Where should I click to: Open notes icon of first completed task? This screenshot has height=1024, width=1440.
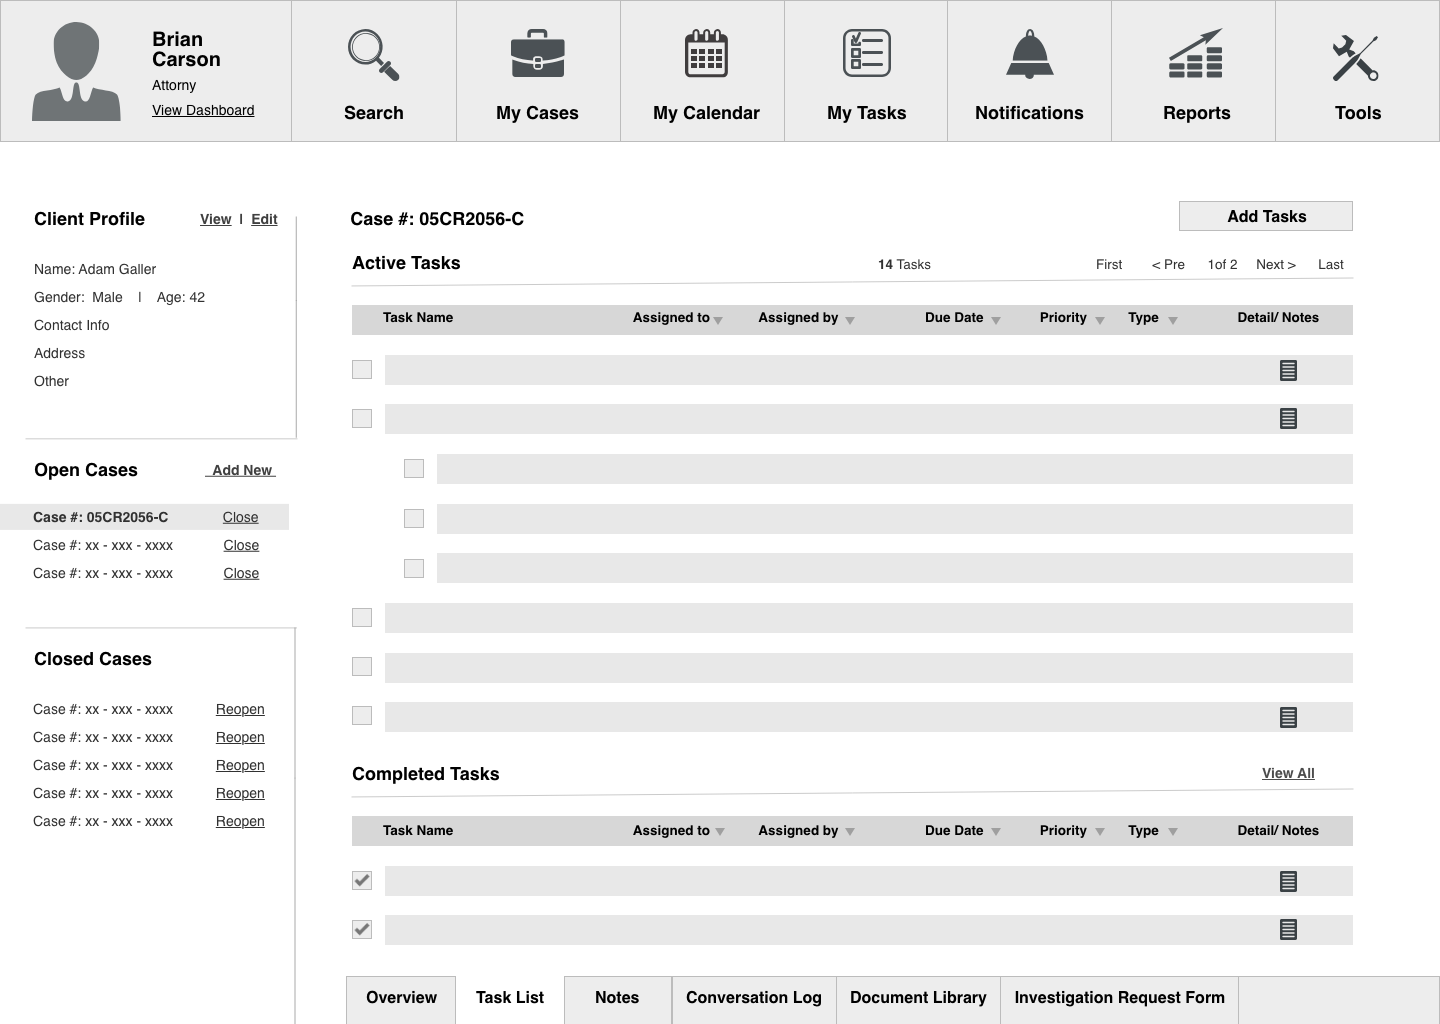[x=1288, y=881]
